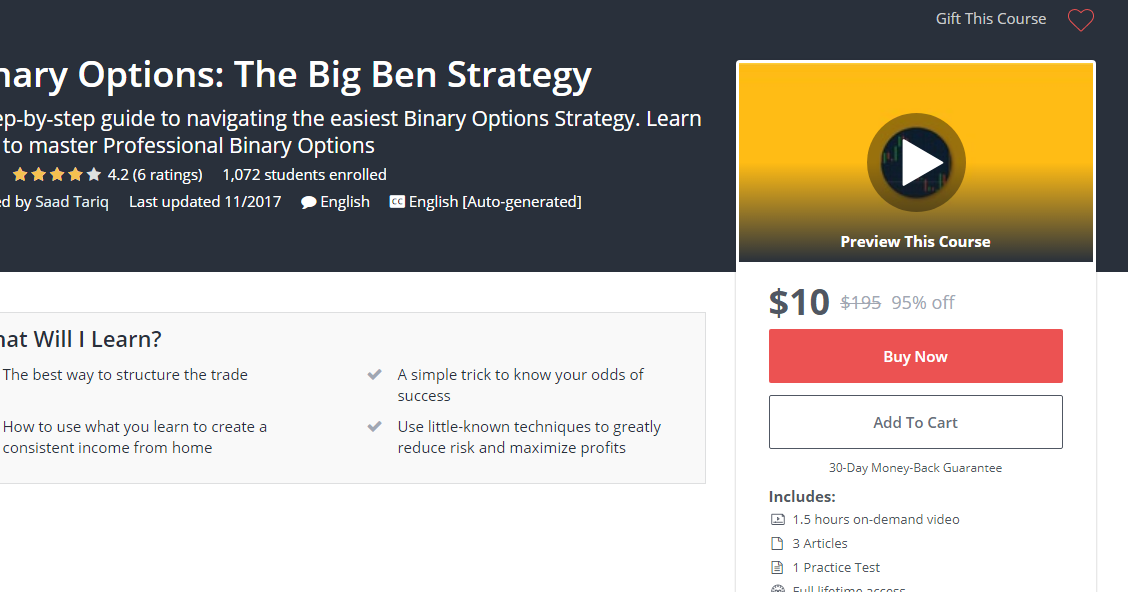Click the Preview This Course label

point(916,242)
